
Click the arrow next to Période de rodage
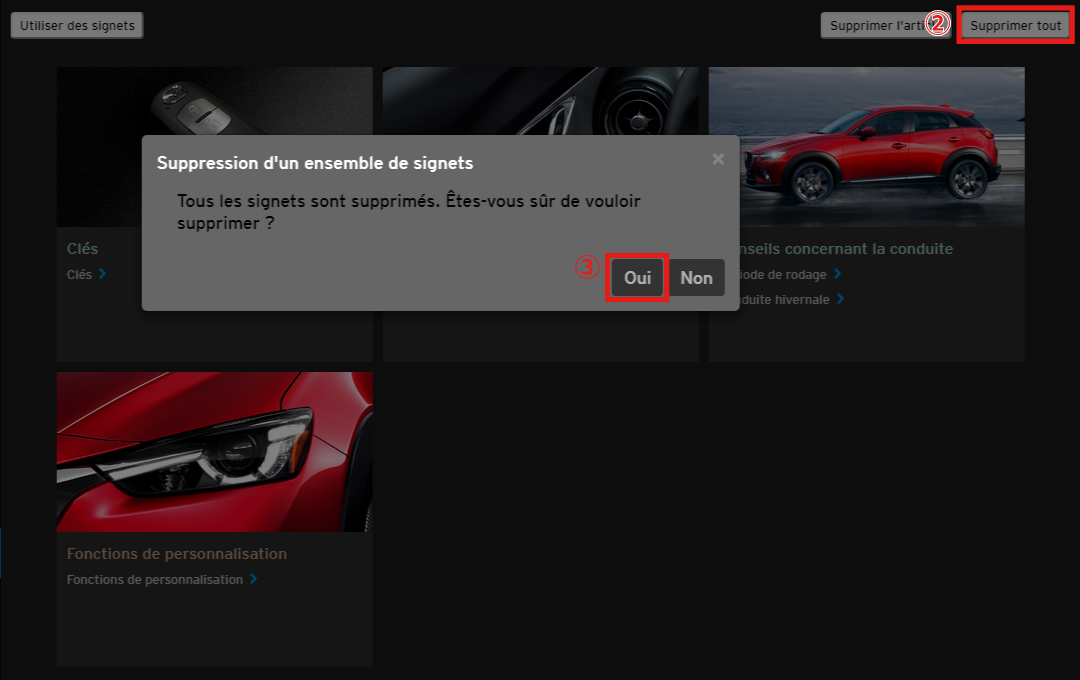[838, 274]
